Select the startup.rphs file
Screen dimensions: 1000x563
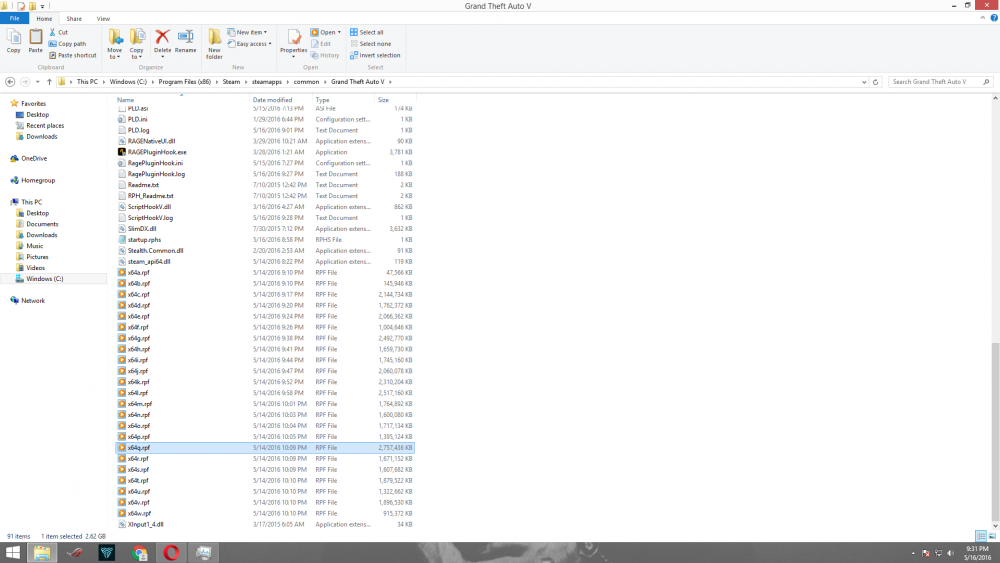pos(265,240)
